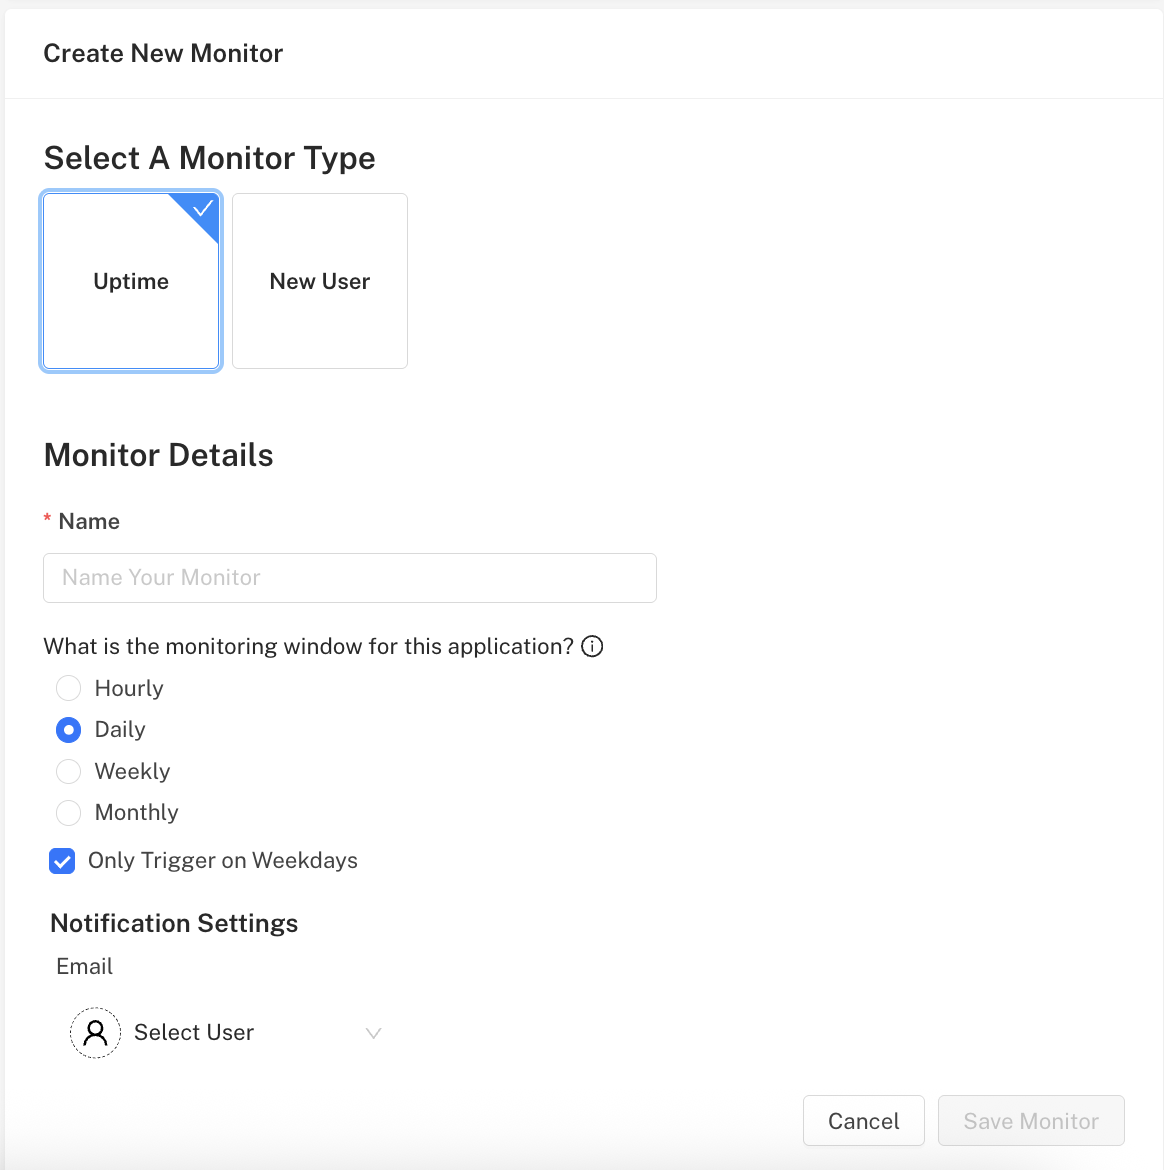Uncheck Only Trigger on Weekdays checkbox
Screen dimensions: 1164x1170
click(62, 861)
